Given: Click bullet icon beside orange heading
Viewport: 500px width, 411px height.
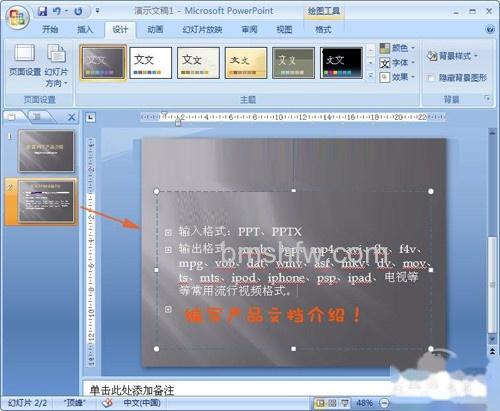Looking at the screenshot, I should 168,309.
